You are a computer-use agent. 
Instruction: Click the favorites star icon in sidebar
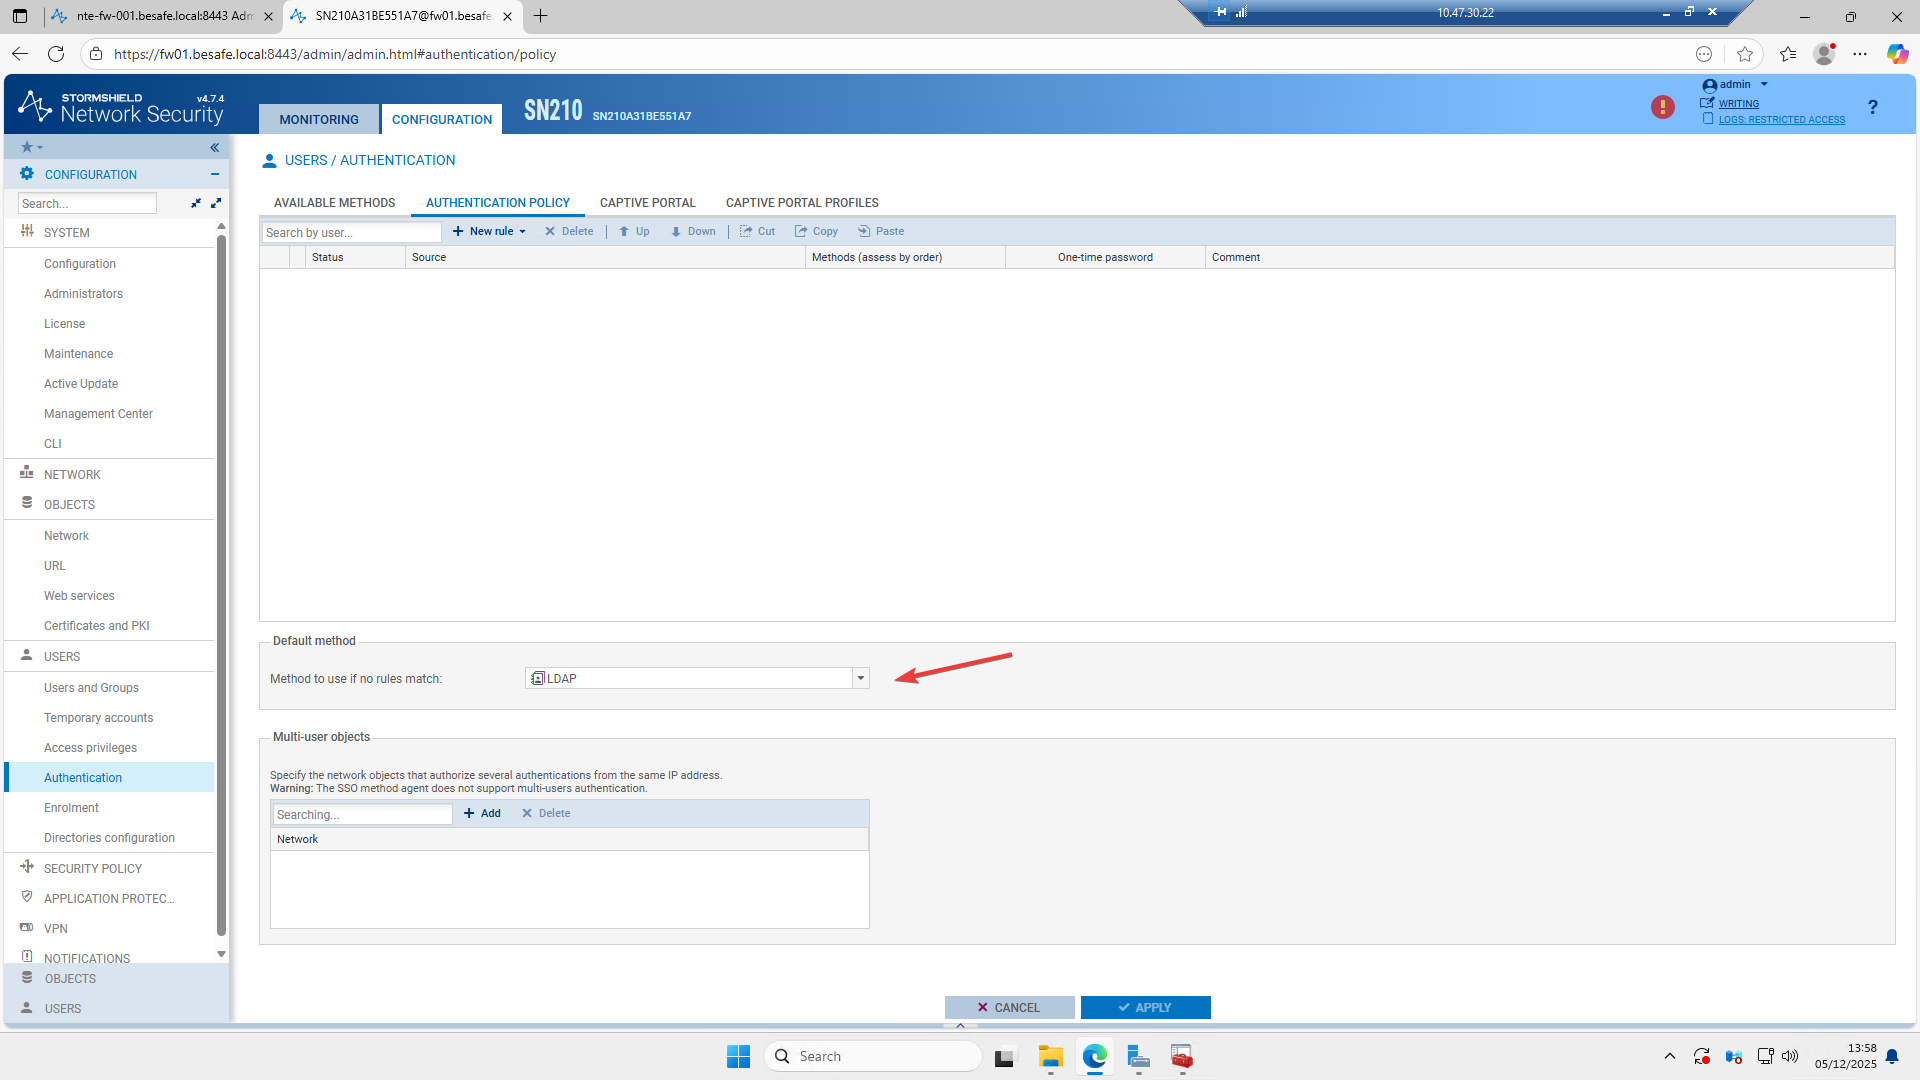(27, 147)
